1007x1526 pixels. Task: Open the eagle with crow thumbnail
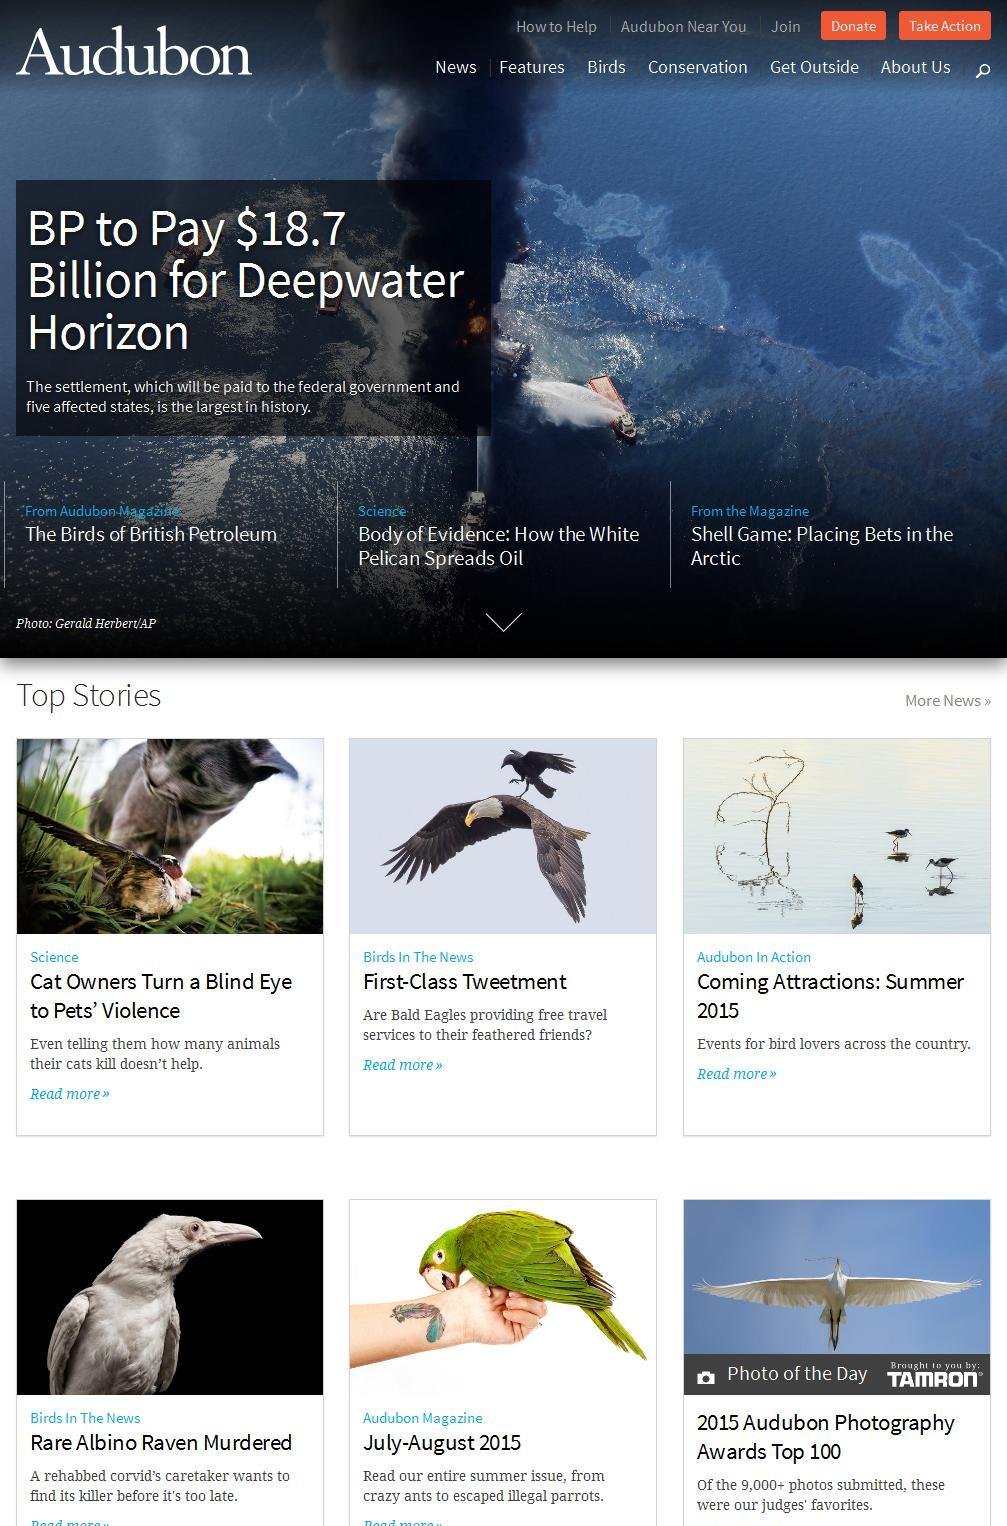pyautogui.click(x=503, y=836)
